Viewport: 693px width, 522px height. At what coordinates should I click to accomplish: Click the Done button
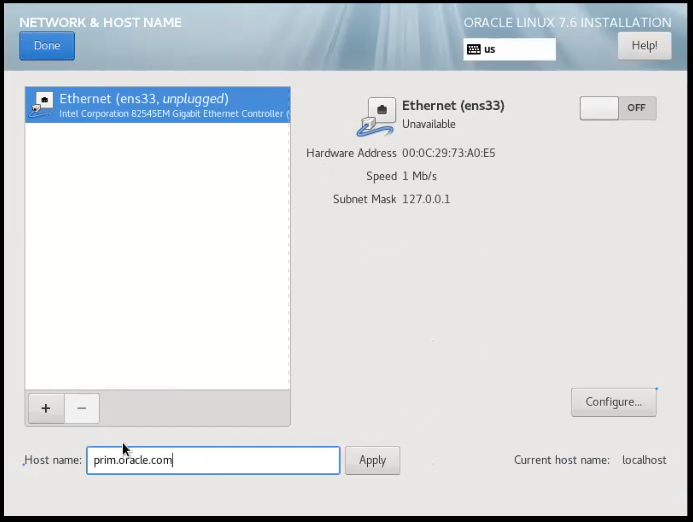(x=47, y=46)
